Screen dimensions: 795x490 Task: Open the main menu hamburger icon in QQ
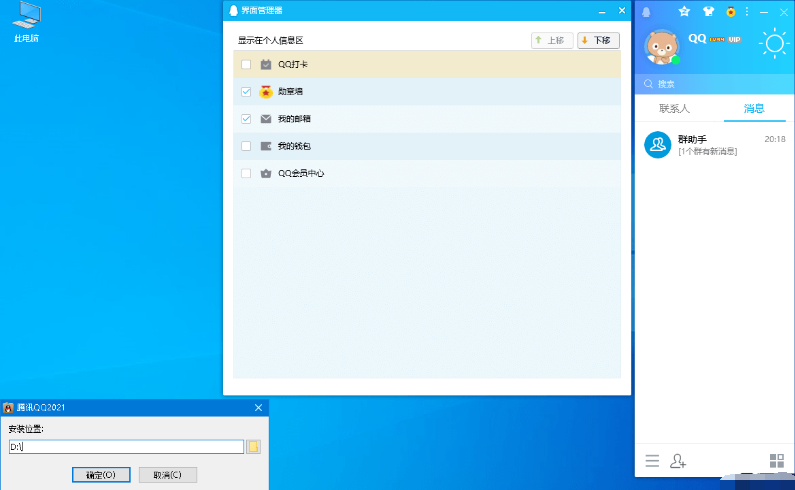(x=652, y=461)
